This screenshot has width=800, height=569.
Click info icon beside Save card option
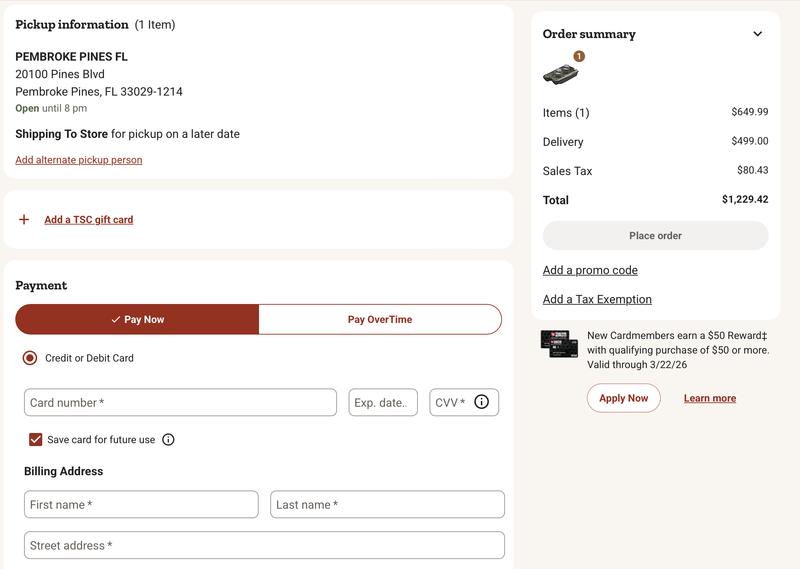pyautogui.click(x=168, y=439)
